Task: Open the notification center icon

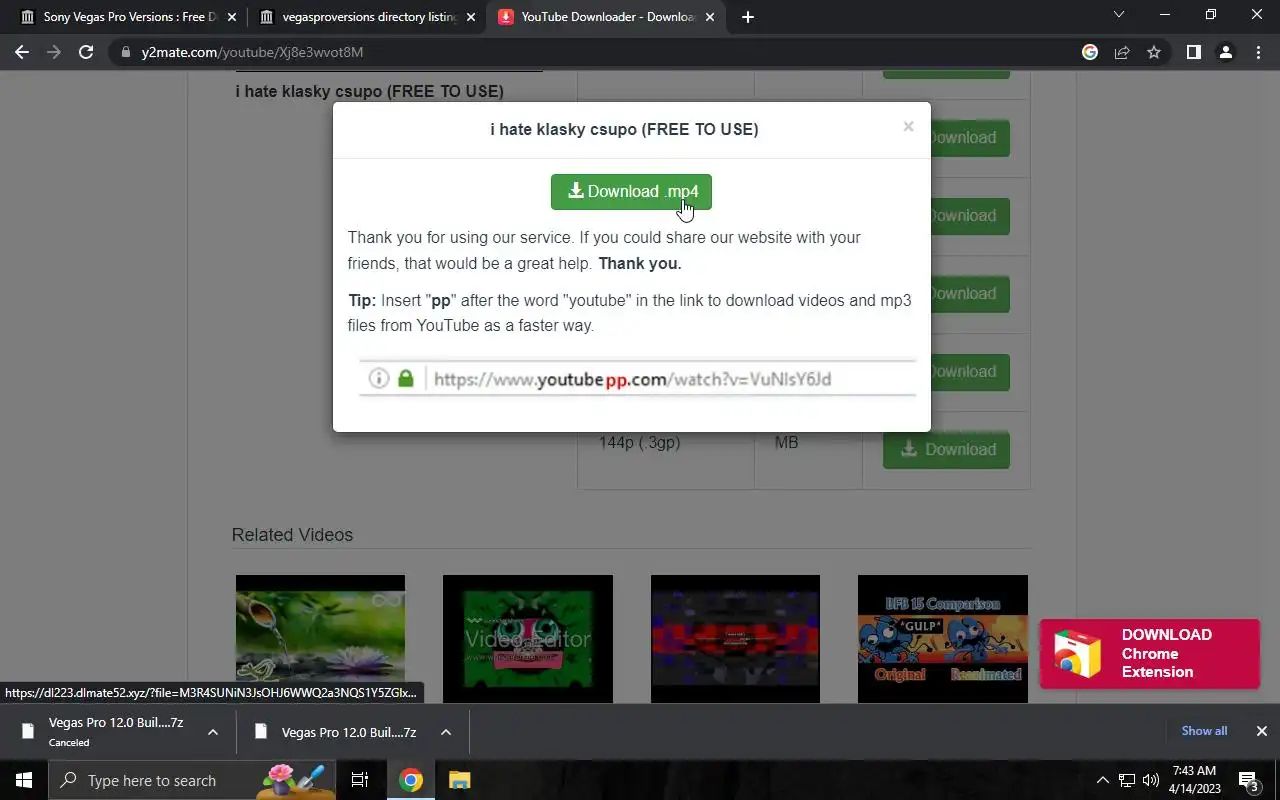Action: click(x=1249, y=780)
